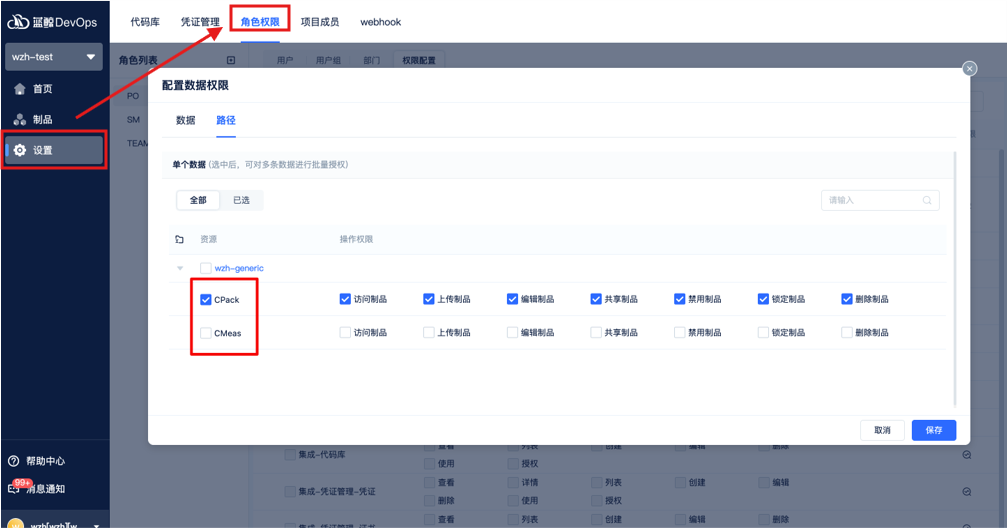
Task: Click the search magnifier icon
Action: pyautogui.click(x=927, y=200)
